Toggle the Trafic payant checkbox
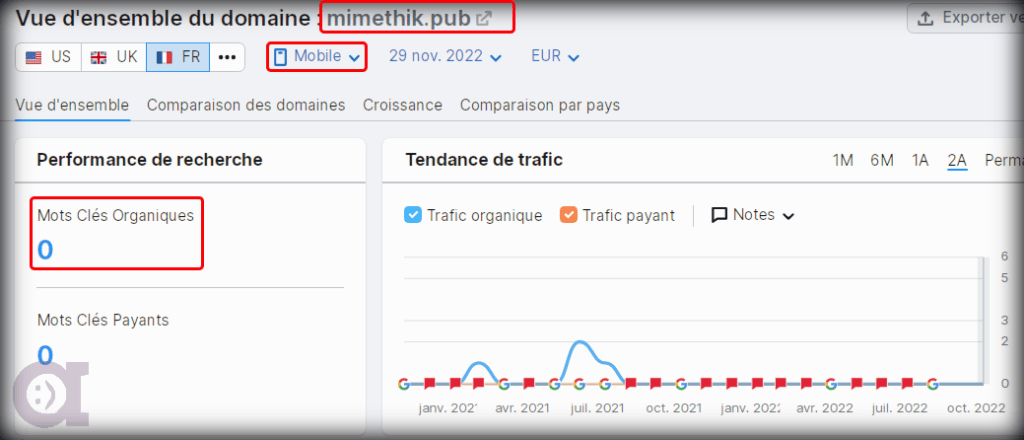Screen dimensions: 1024x440 (x=569, y=215)
